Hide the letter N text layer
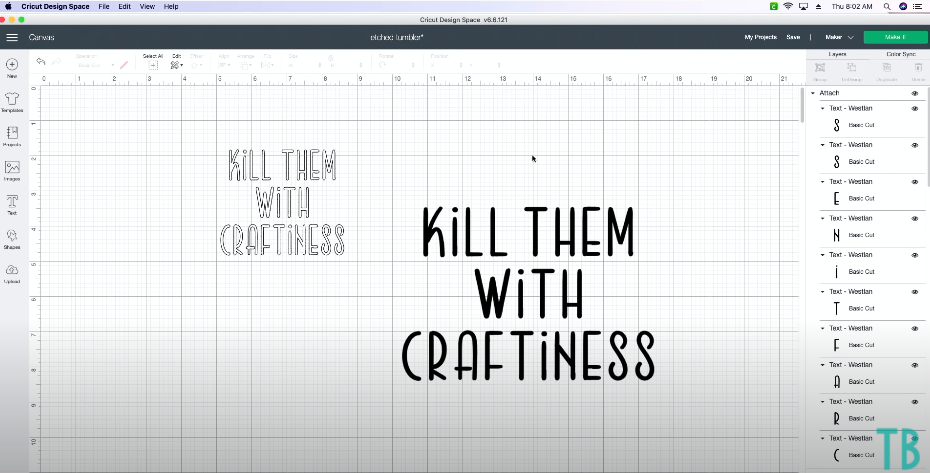The height and width of the screenshot is (473, 930). coord(915,218)
